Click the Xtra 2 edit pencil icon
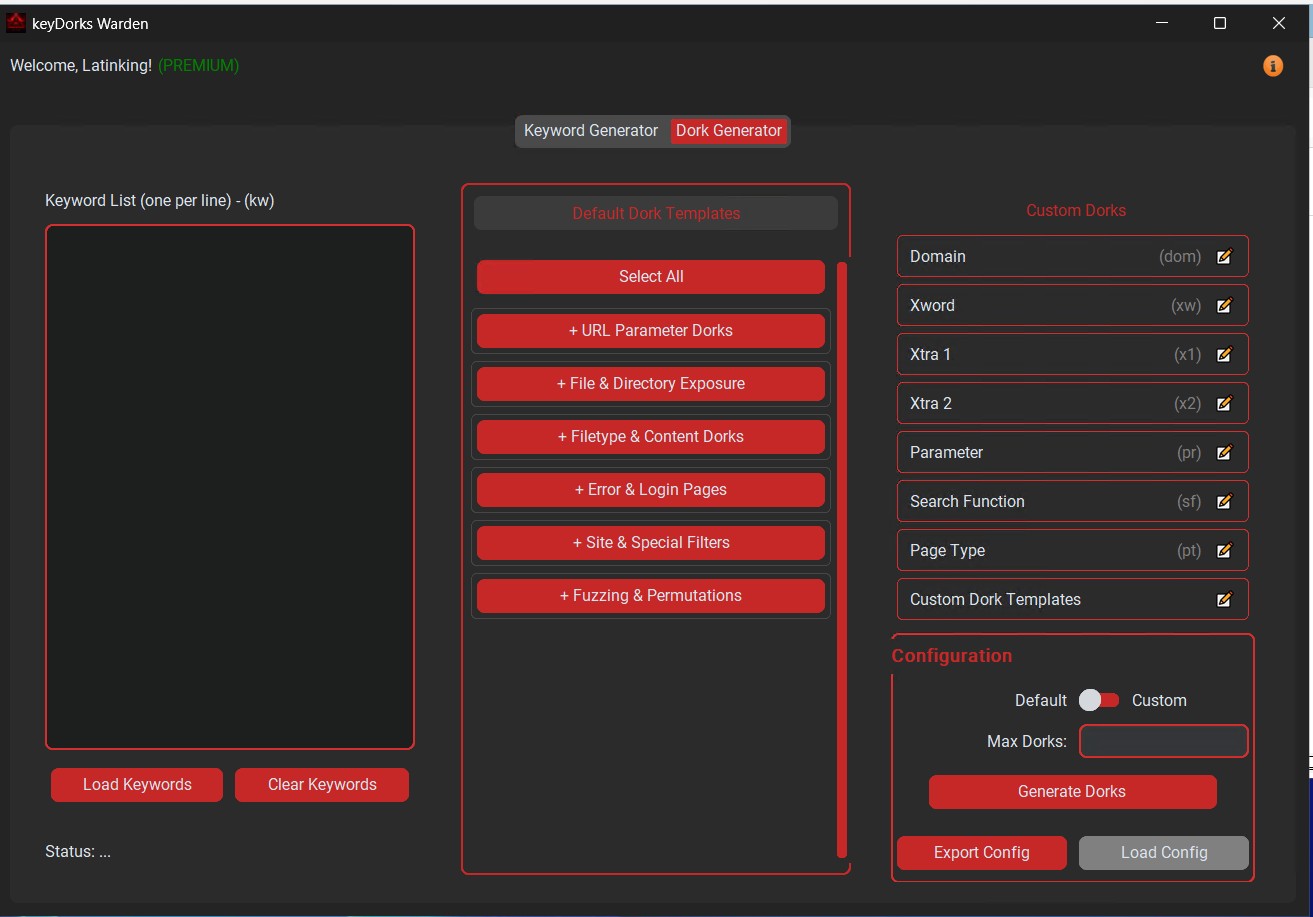This screenshot has width=1313, height=917. 1224,404
